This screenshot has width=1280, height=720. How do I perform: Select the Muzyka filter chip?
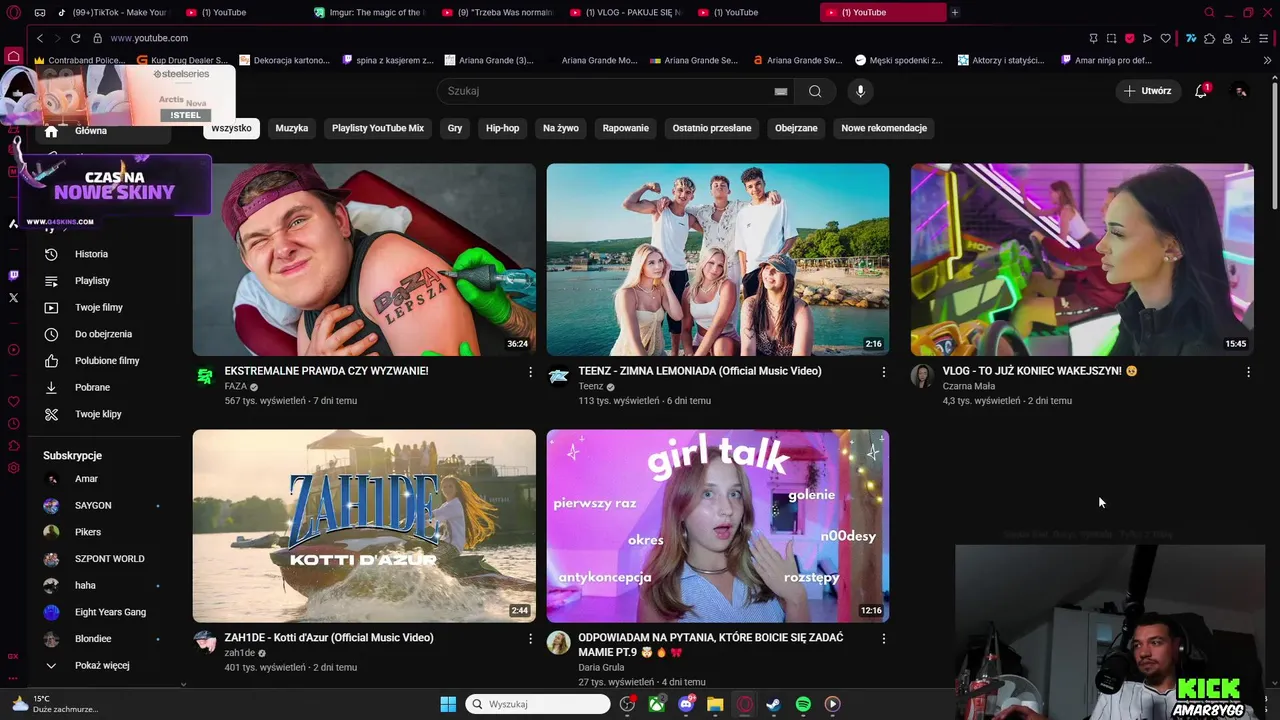coord(292,128)
